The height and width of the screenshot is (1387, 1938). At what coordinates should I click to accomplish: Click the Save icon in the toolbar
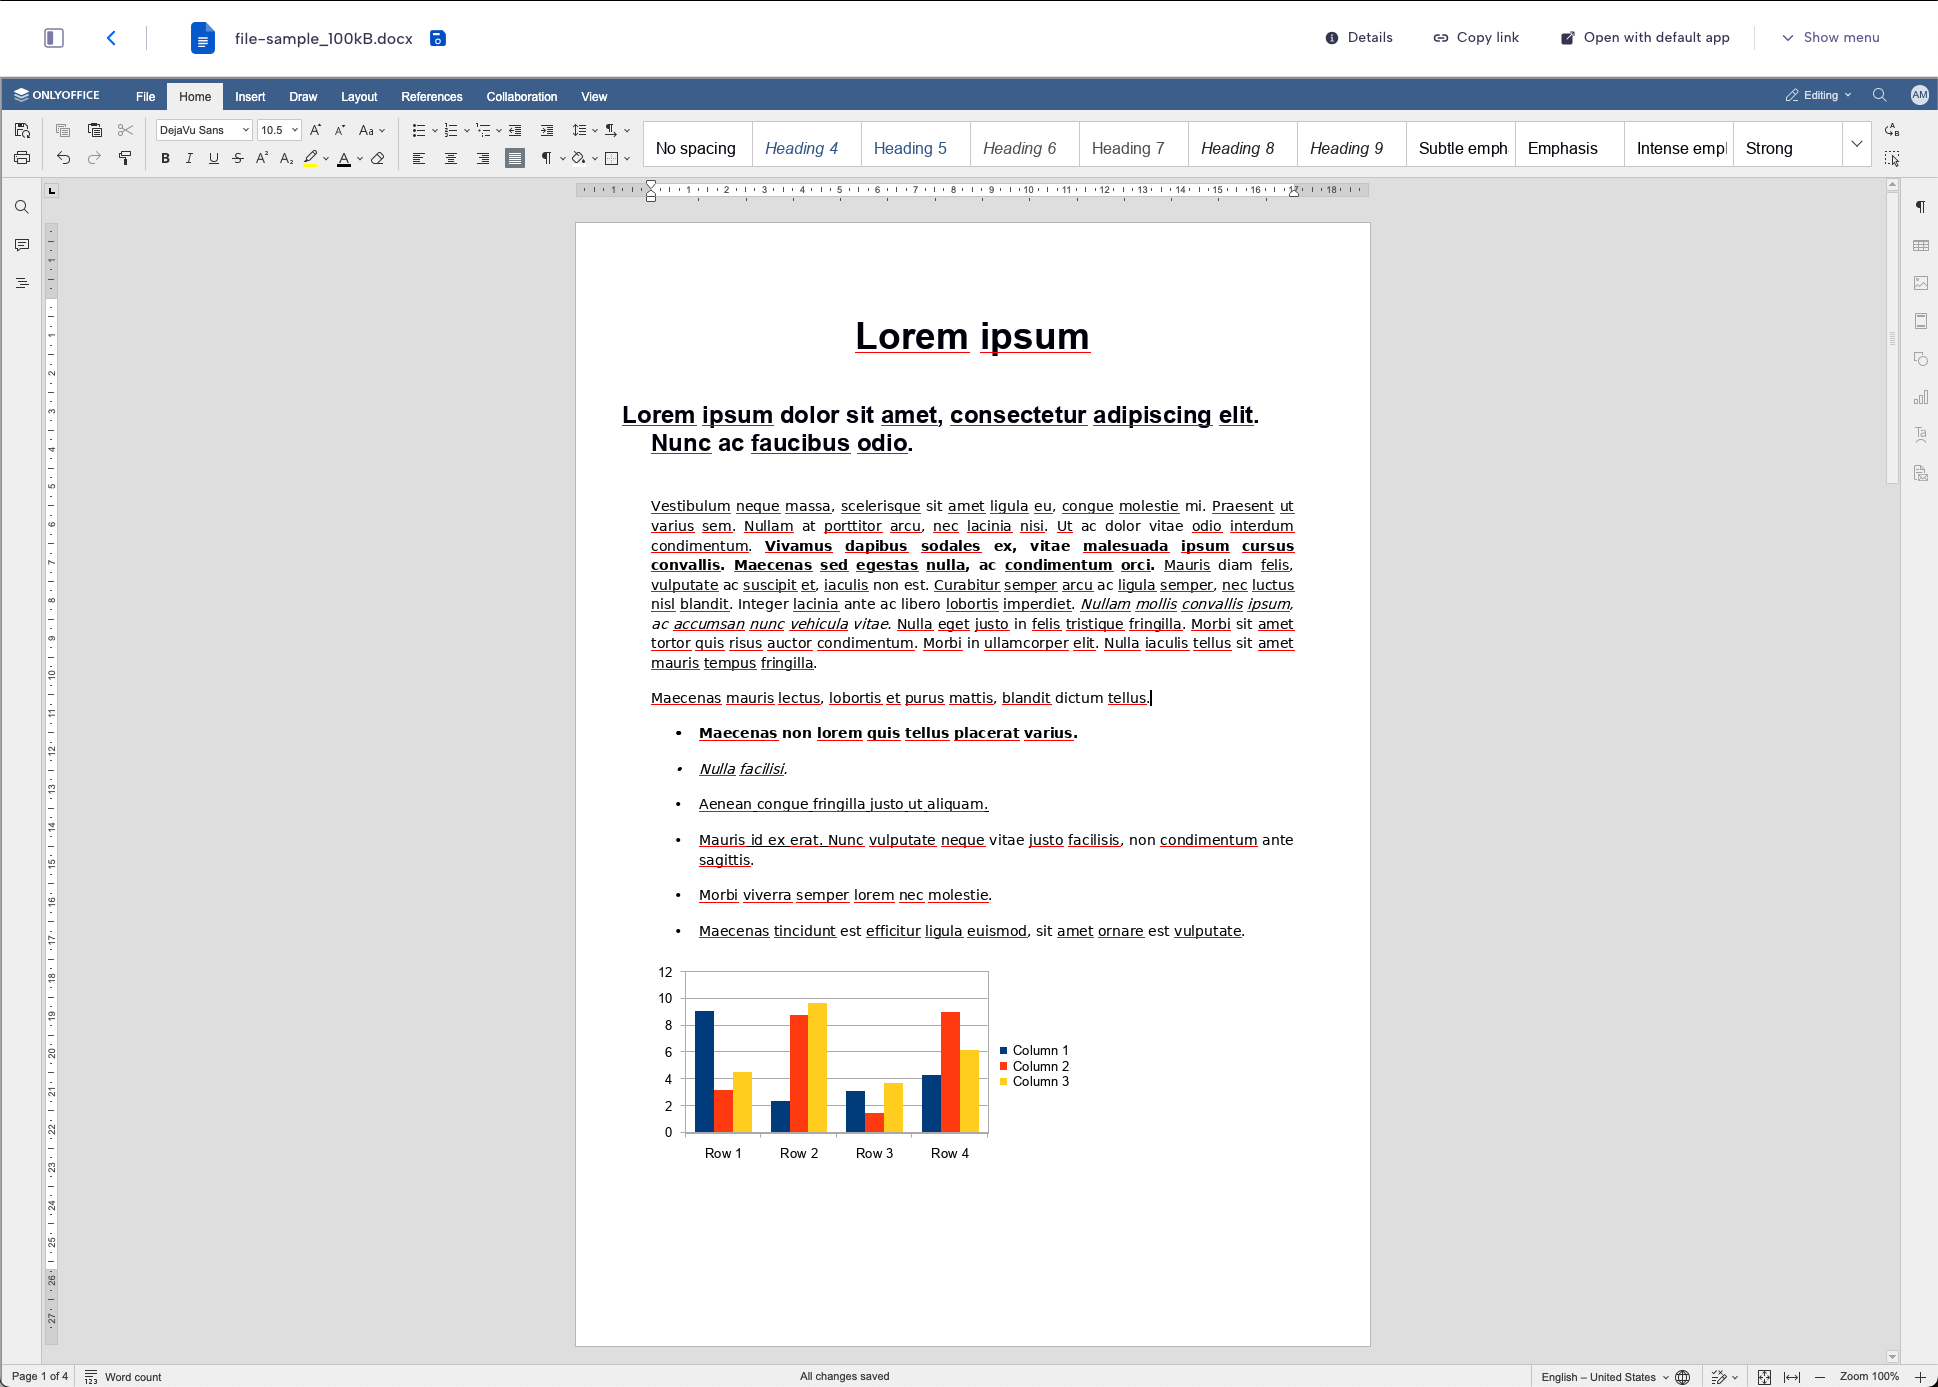[x=22, y=130]
